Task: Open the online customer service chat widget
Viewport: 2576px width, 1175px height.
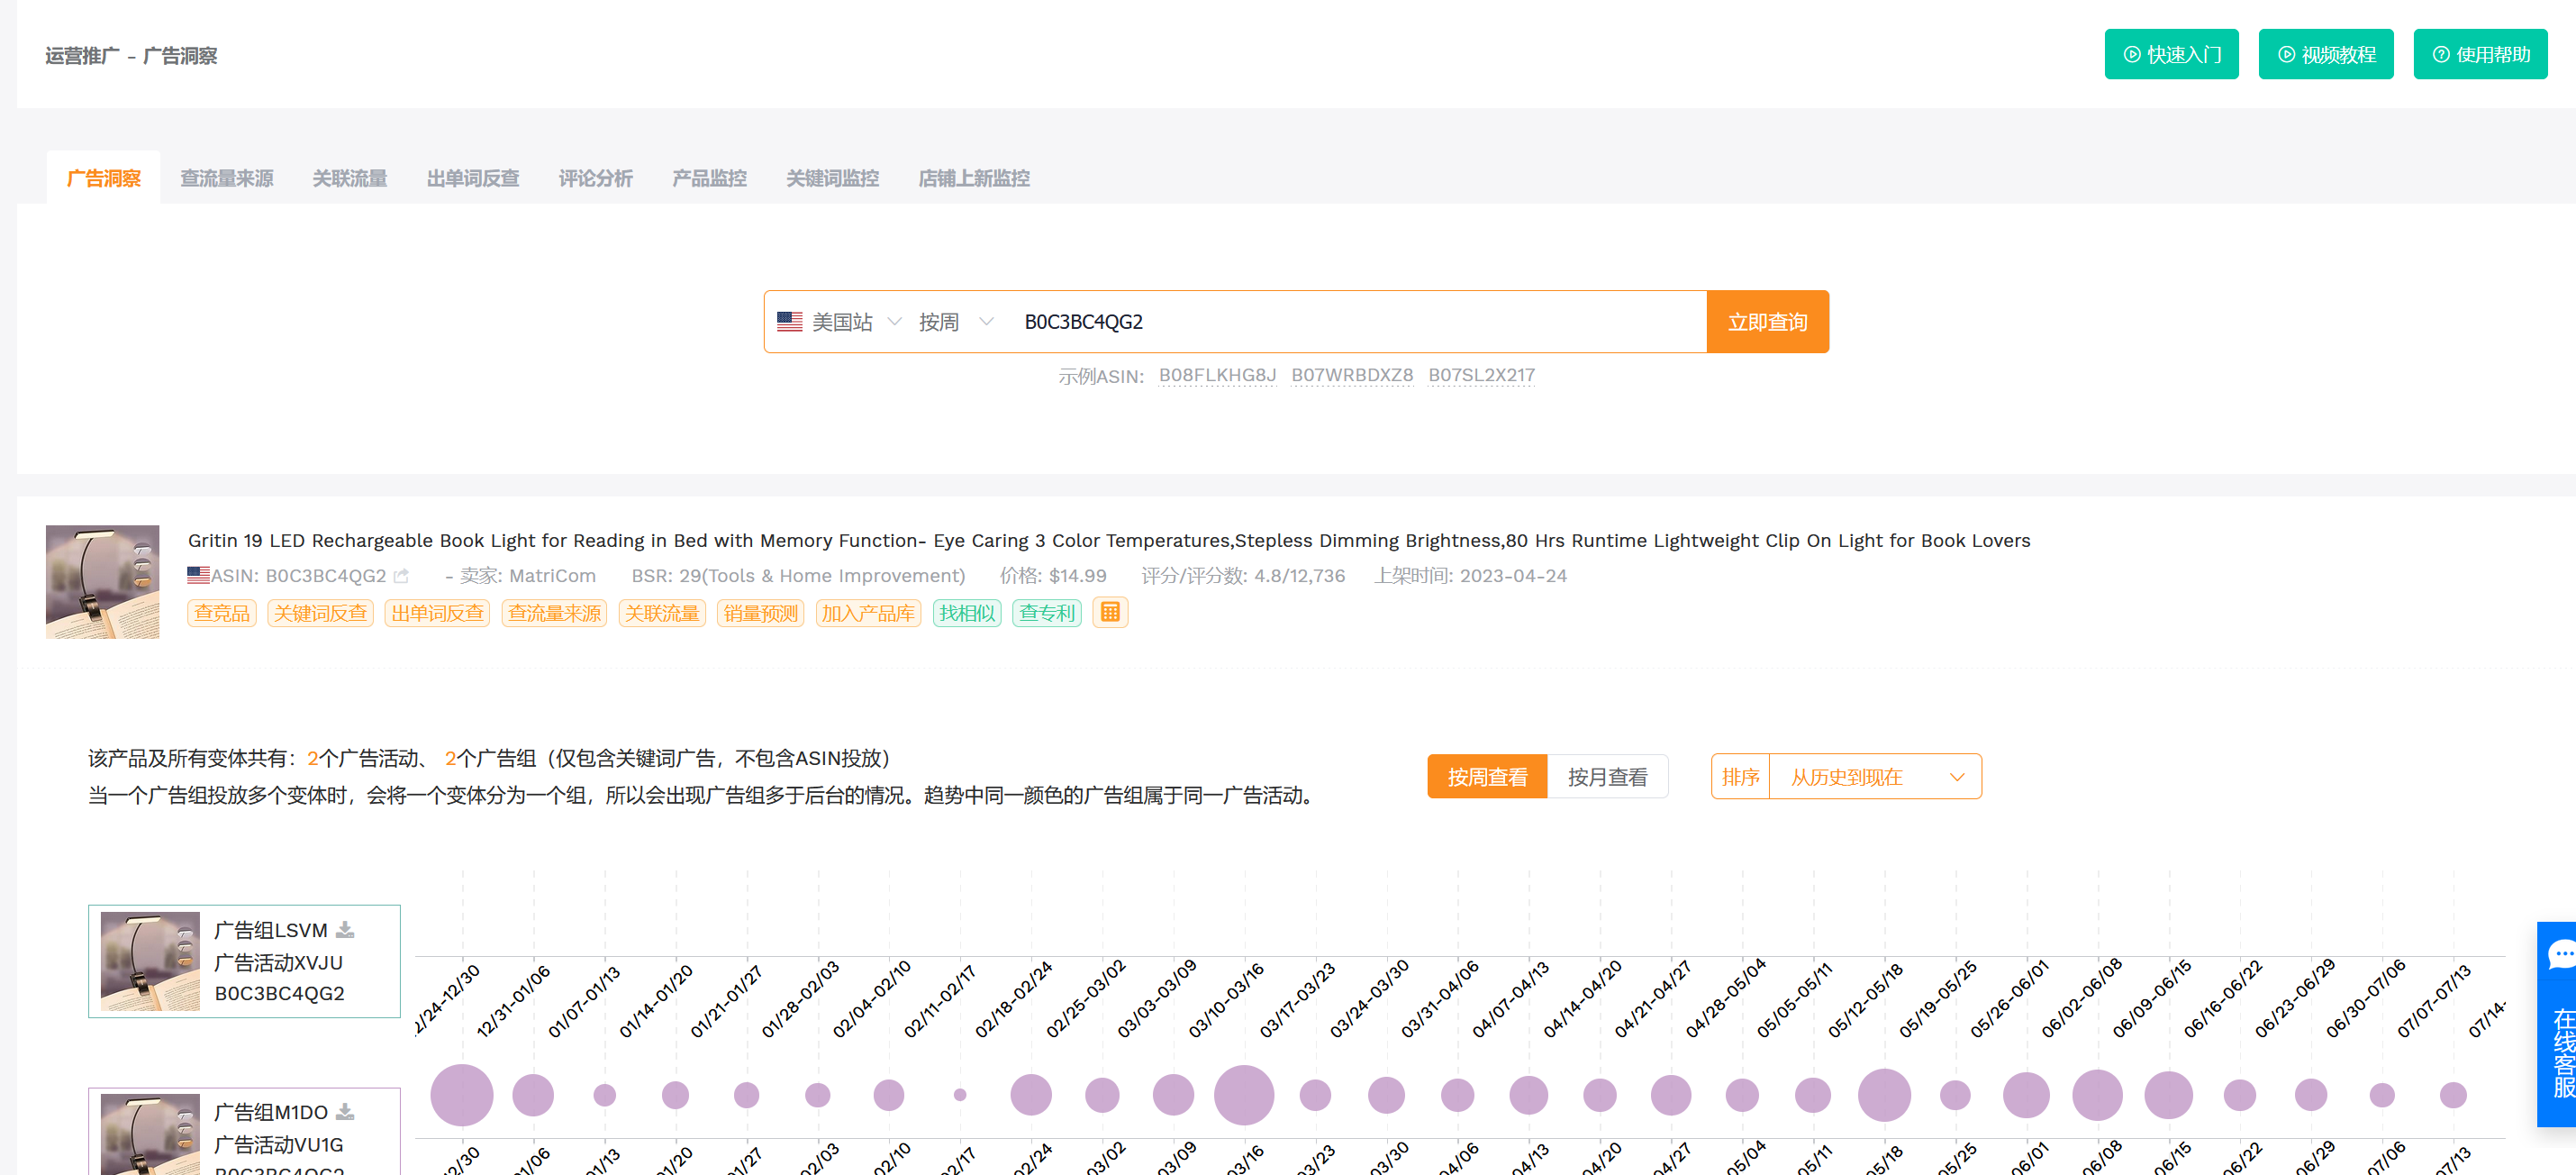Action: pos(2558,1023)
